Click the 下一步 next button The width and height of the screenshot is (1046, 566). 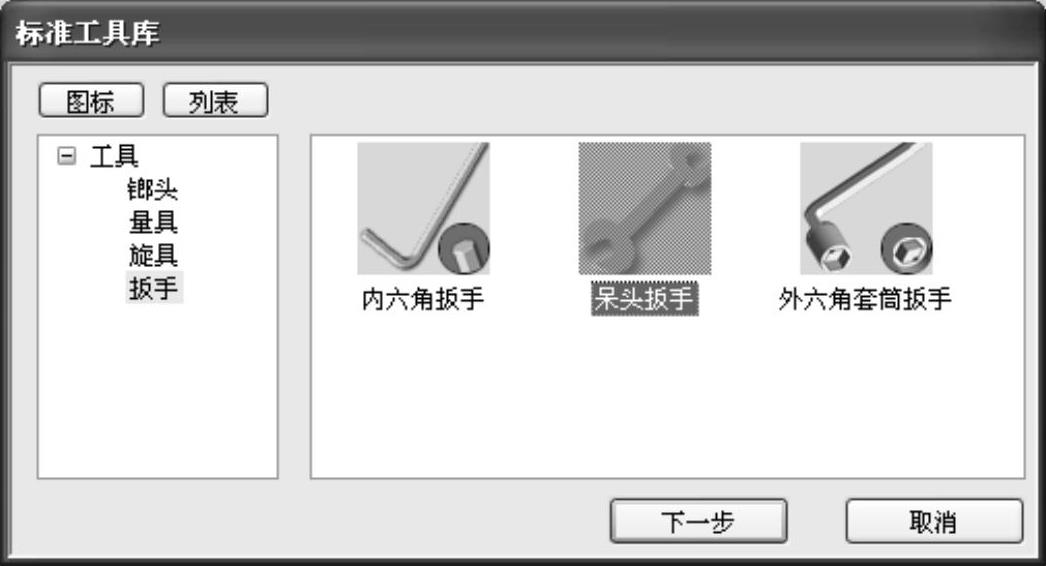[698, 521]
